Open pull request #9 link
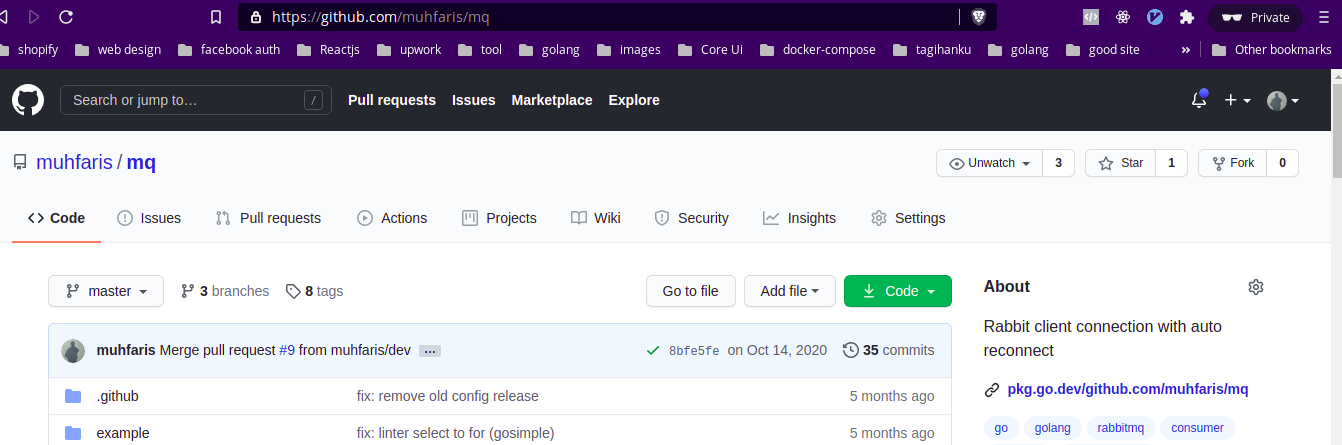 coord(287,350)
